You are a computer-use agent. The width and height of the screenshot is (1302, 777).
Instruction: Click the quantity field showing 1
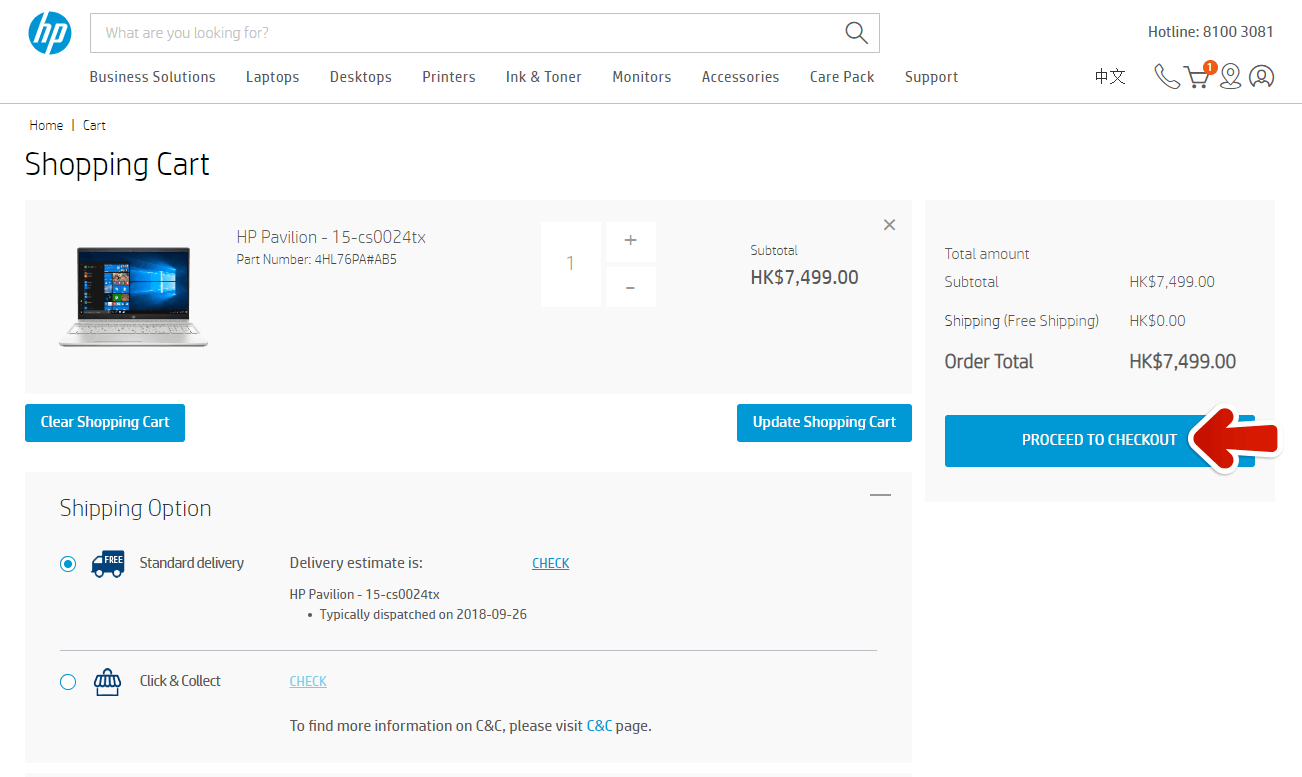point(571,264)
